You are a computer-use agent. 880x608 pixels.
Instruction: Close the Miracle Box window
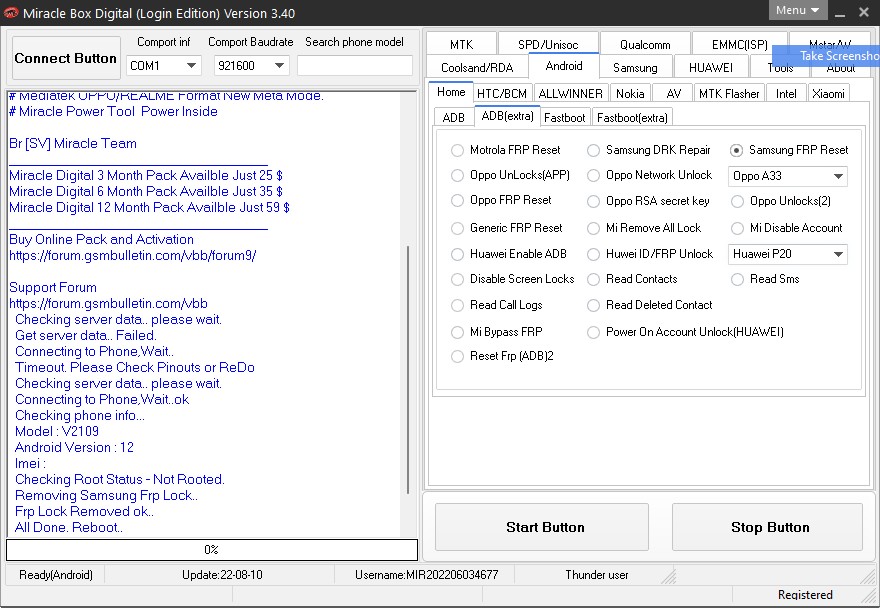[x=864, y=12]
